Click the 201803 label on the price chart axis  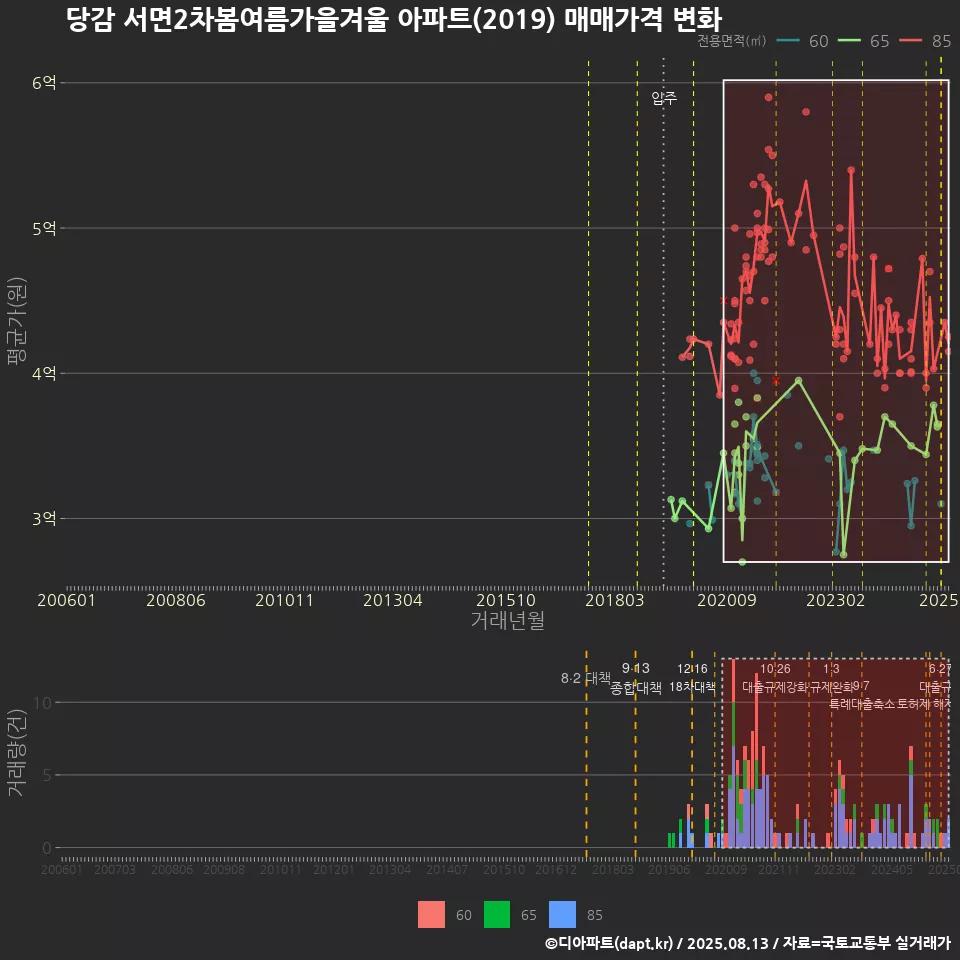tap(614, 600)
